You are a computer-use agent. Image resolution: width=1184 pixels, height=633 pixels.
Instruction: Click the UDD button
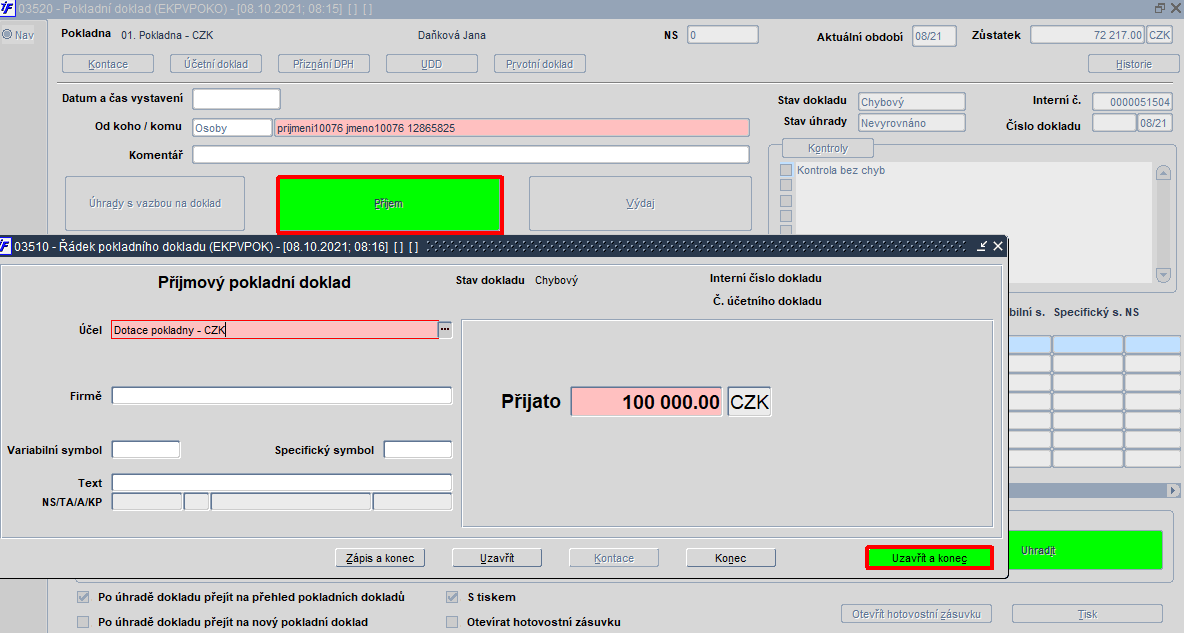(431, 64)
